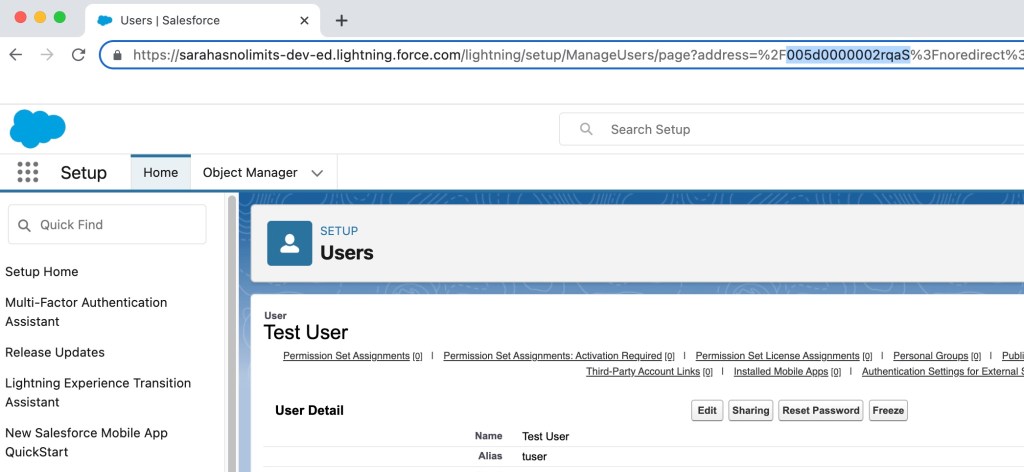Click the sidebar vertical scrollbar

[x=232, y=333]
